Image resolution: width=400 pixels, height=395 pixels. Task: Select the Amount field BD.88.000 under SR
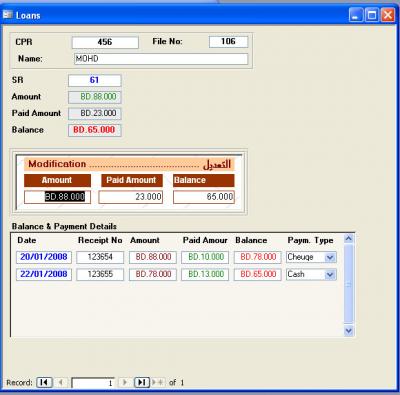pyautogui.click(x=95, y=97)
